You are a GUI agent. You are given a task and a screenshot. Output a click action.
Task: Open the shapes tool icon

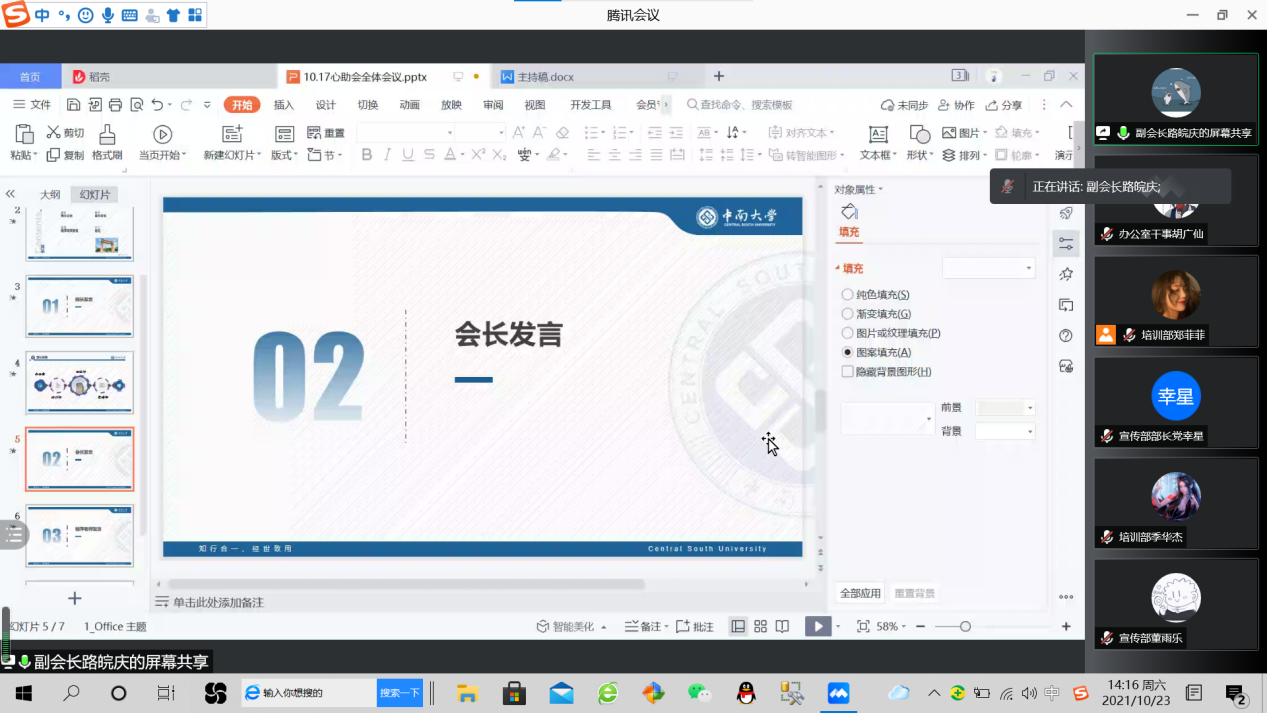919,135
